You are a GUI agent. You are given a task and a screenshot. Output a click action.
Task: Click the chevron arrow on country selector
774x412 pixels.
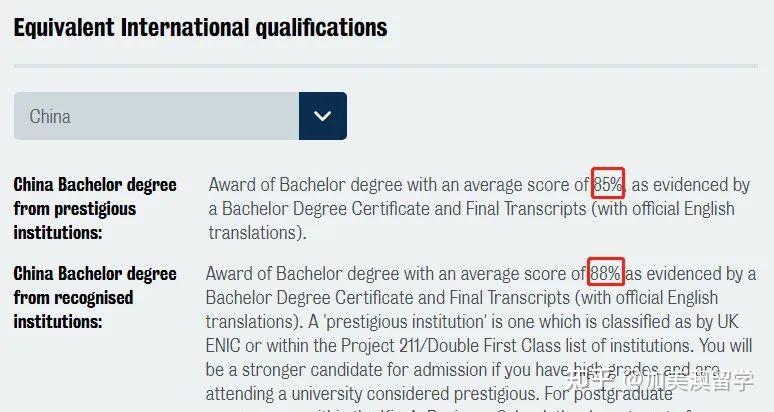(x=322, y=116)
